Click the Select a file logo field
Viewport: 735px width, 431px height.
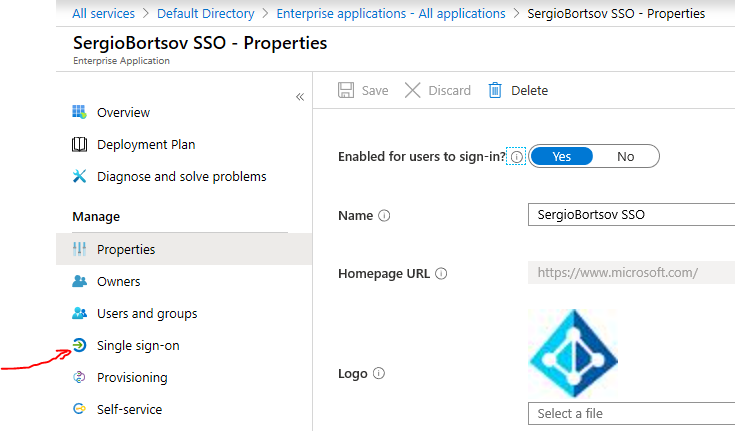(x=630, y=413)
